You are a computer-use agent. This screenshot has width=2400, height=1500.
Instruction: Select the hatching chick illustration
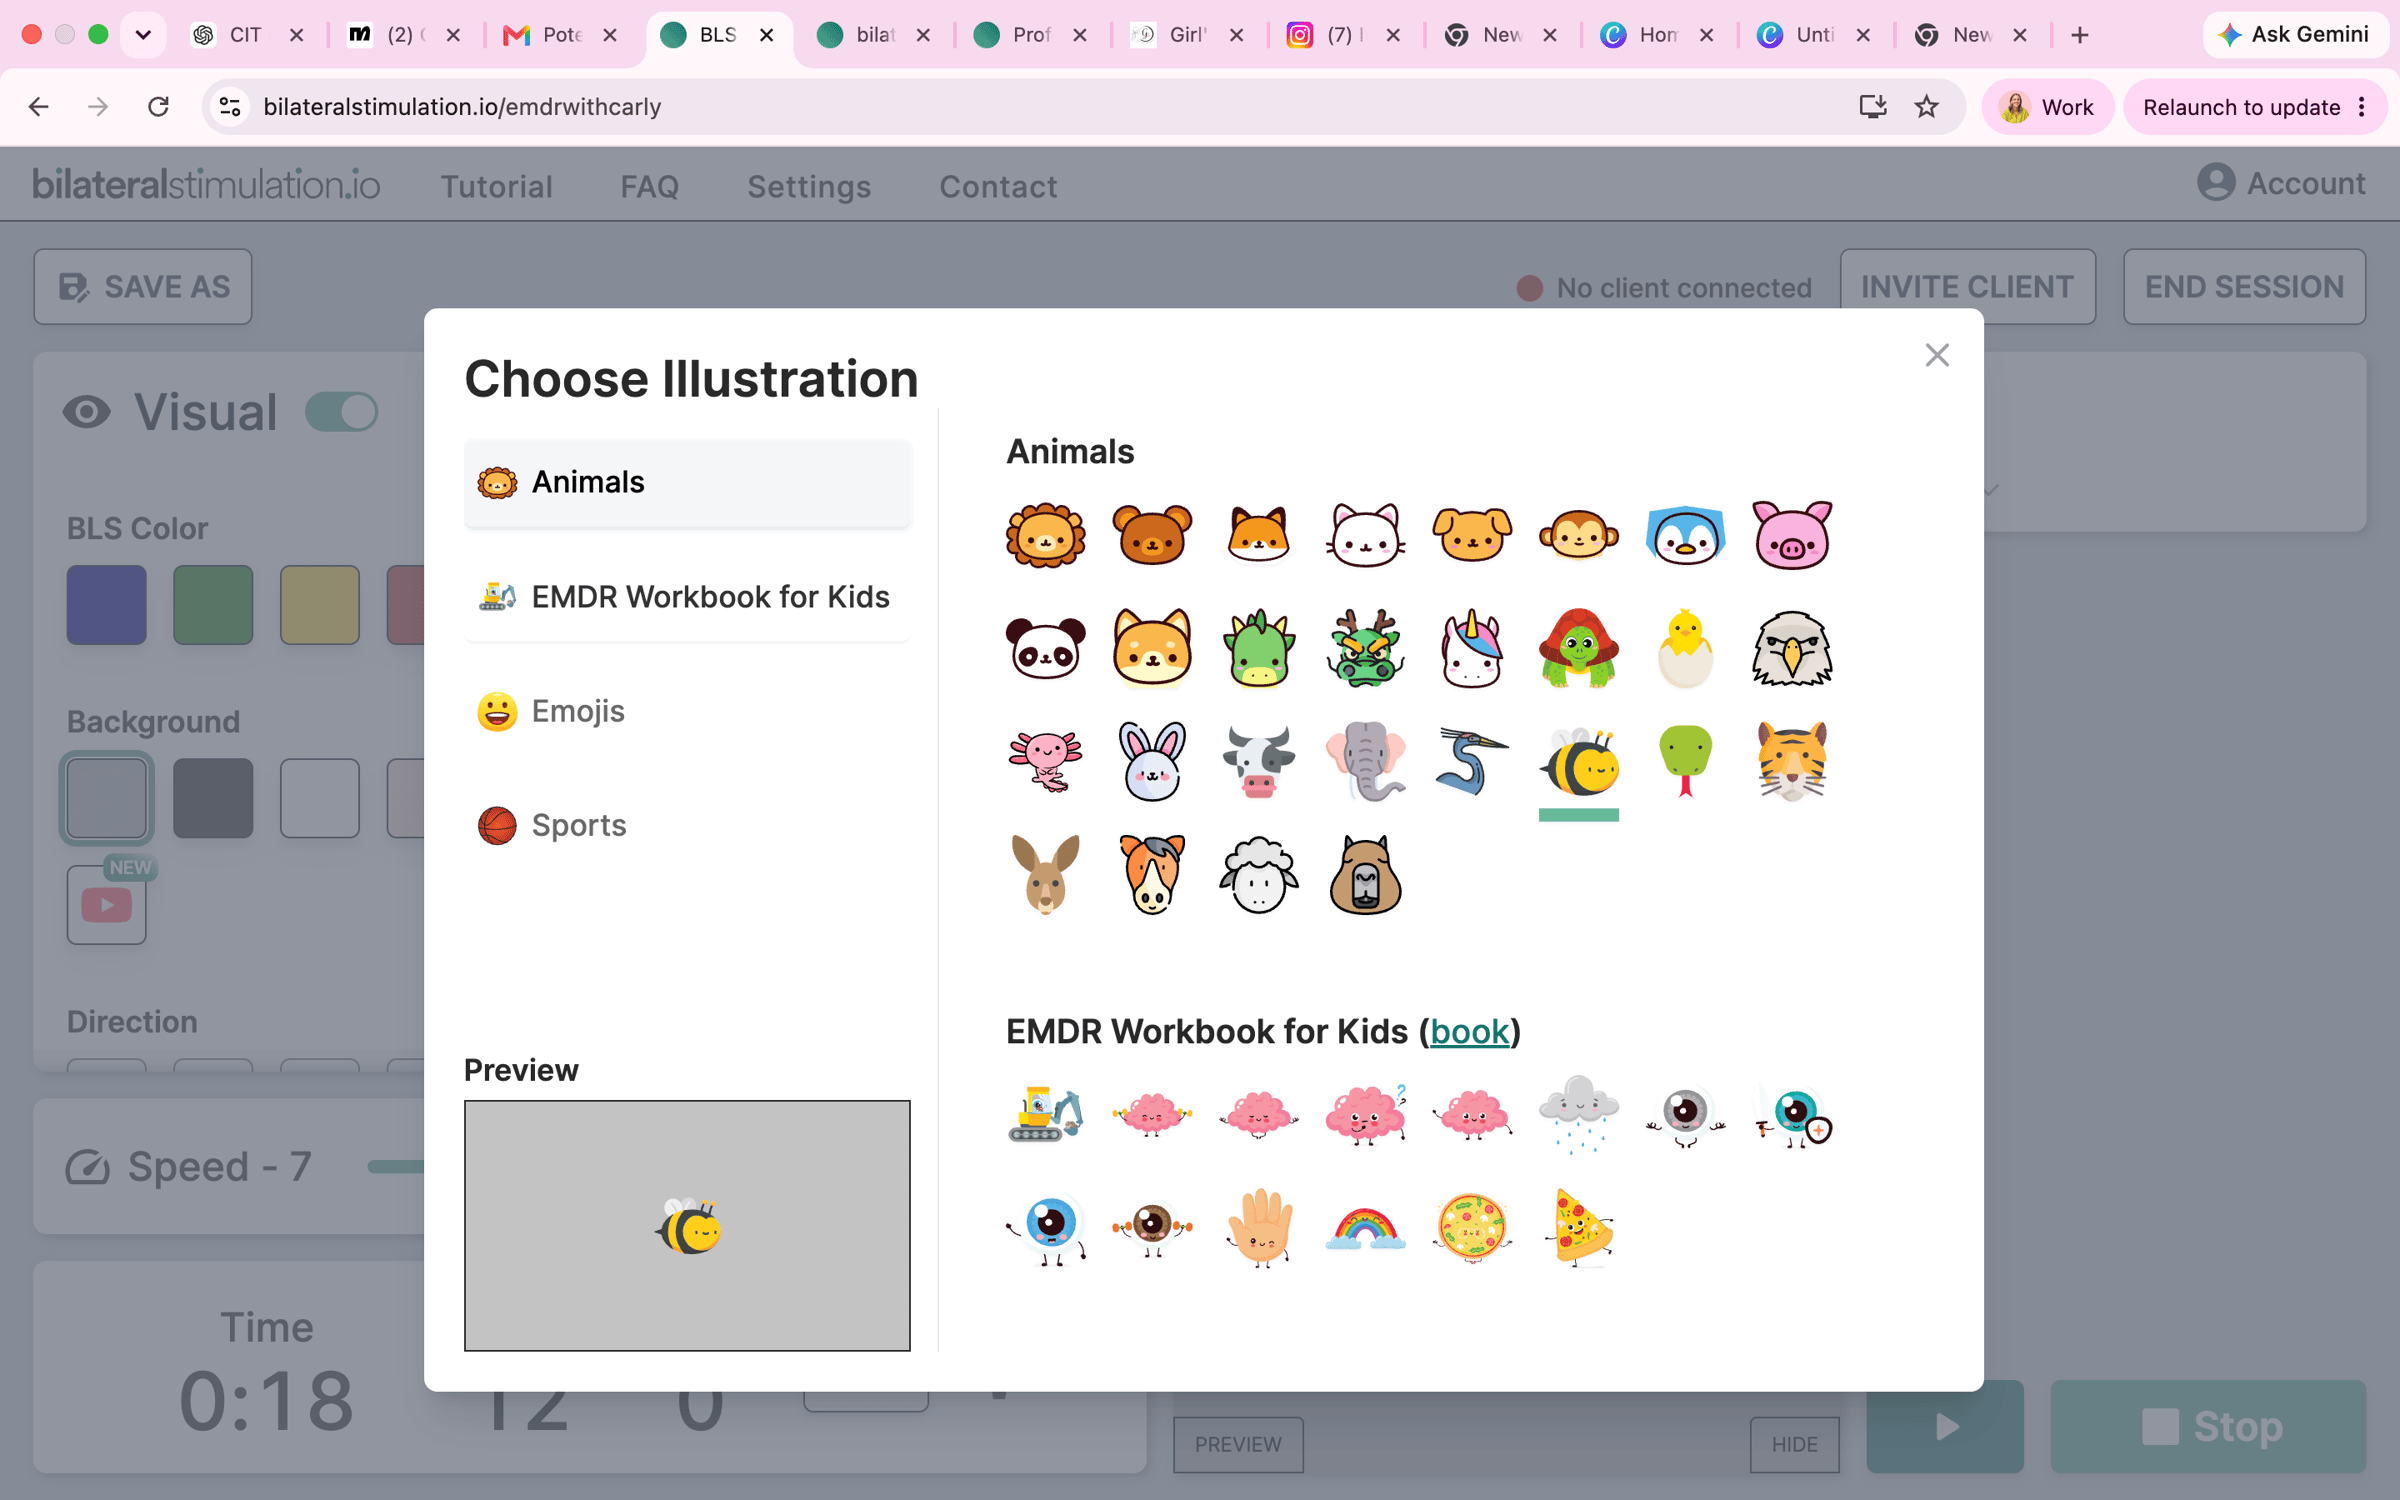1685,648
